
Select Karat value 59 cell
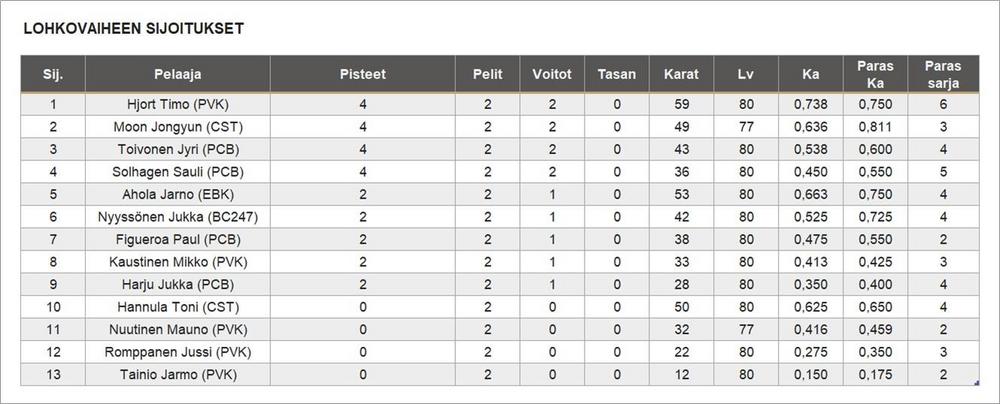click(681, 104)
